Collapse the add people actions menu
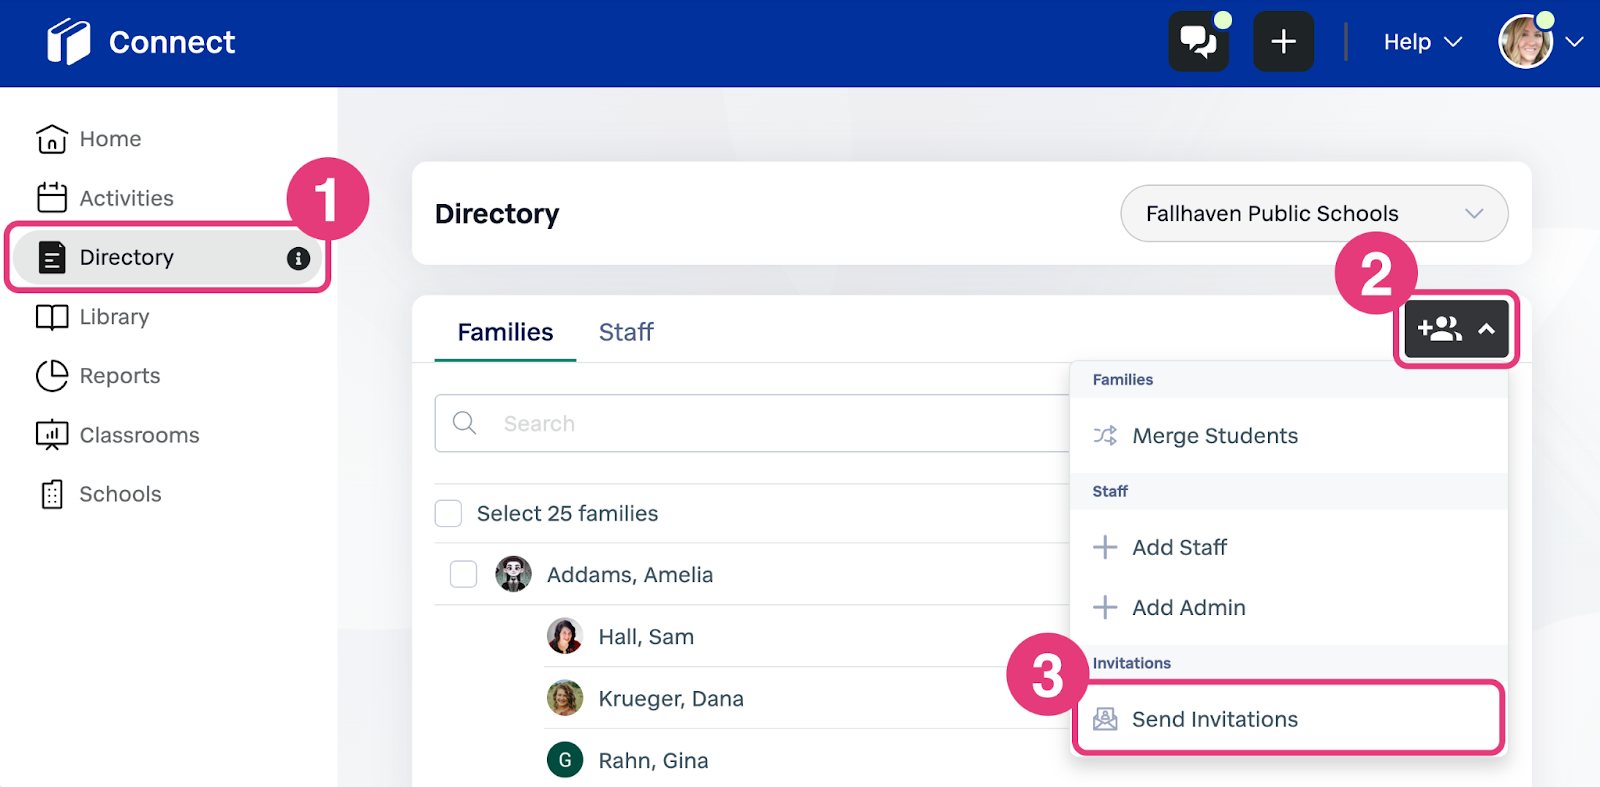Viewport: 1600px width, 787px height. 1456,329
